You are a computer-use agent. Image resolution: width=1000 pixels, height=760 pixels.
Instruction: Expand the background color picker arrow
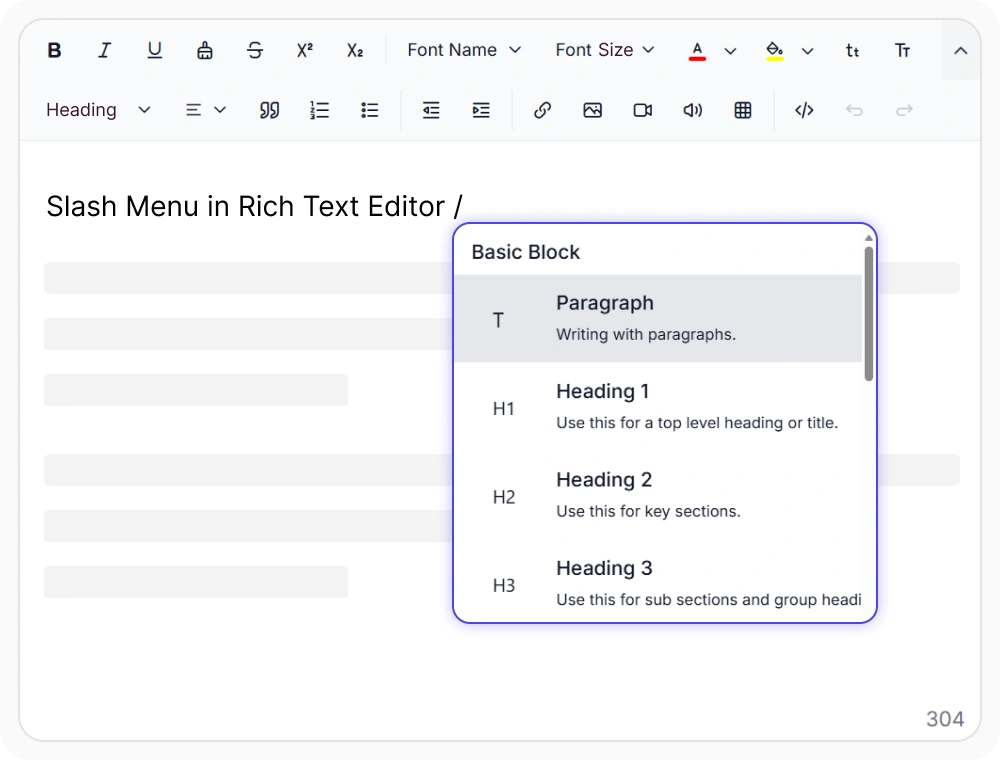coord(807,51)
